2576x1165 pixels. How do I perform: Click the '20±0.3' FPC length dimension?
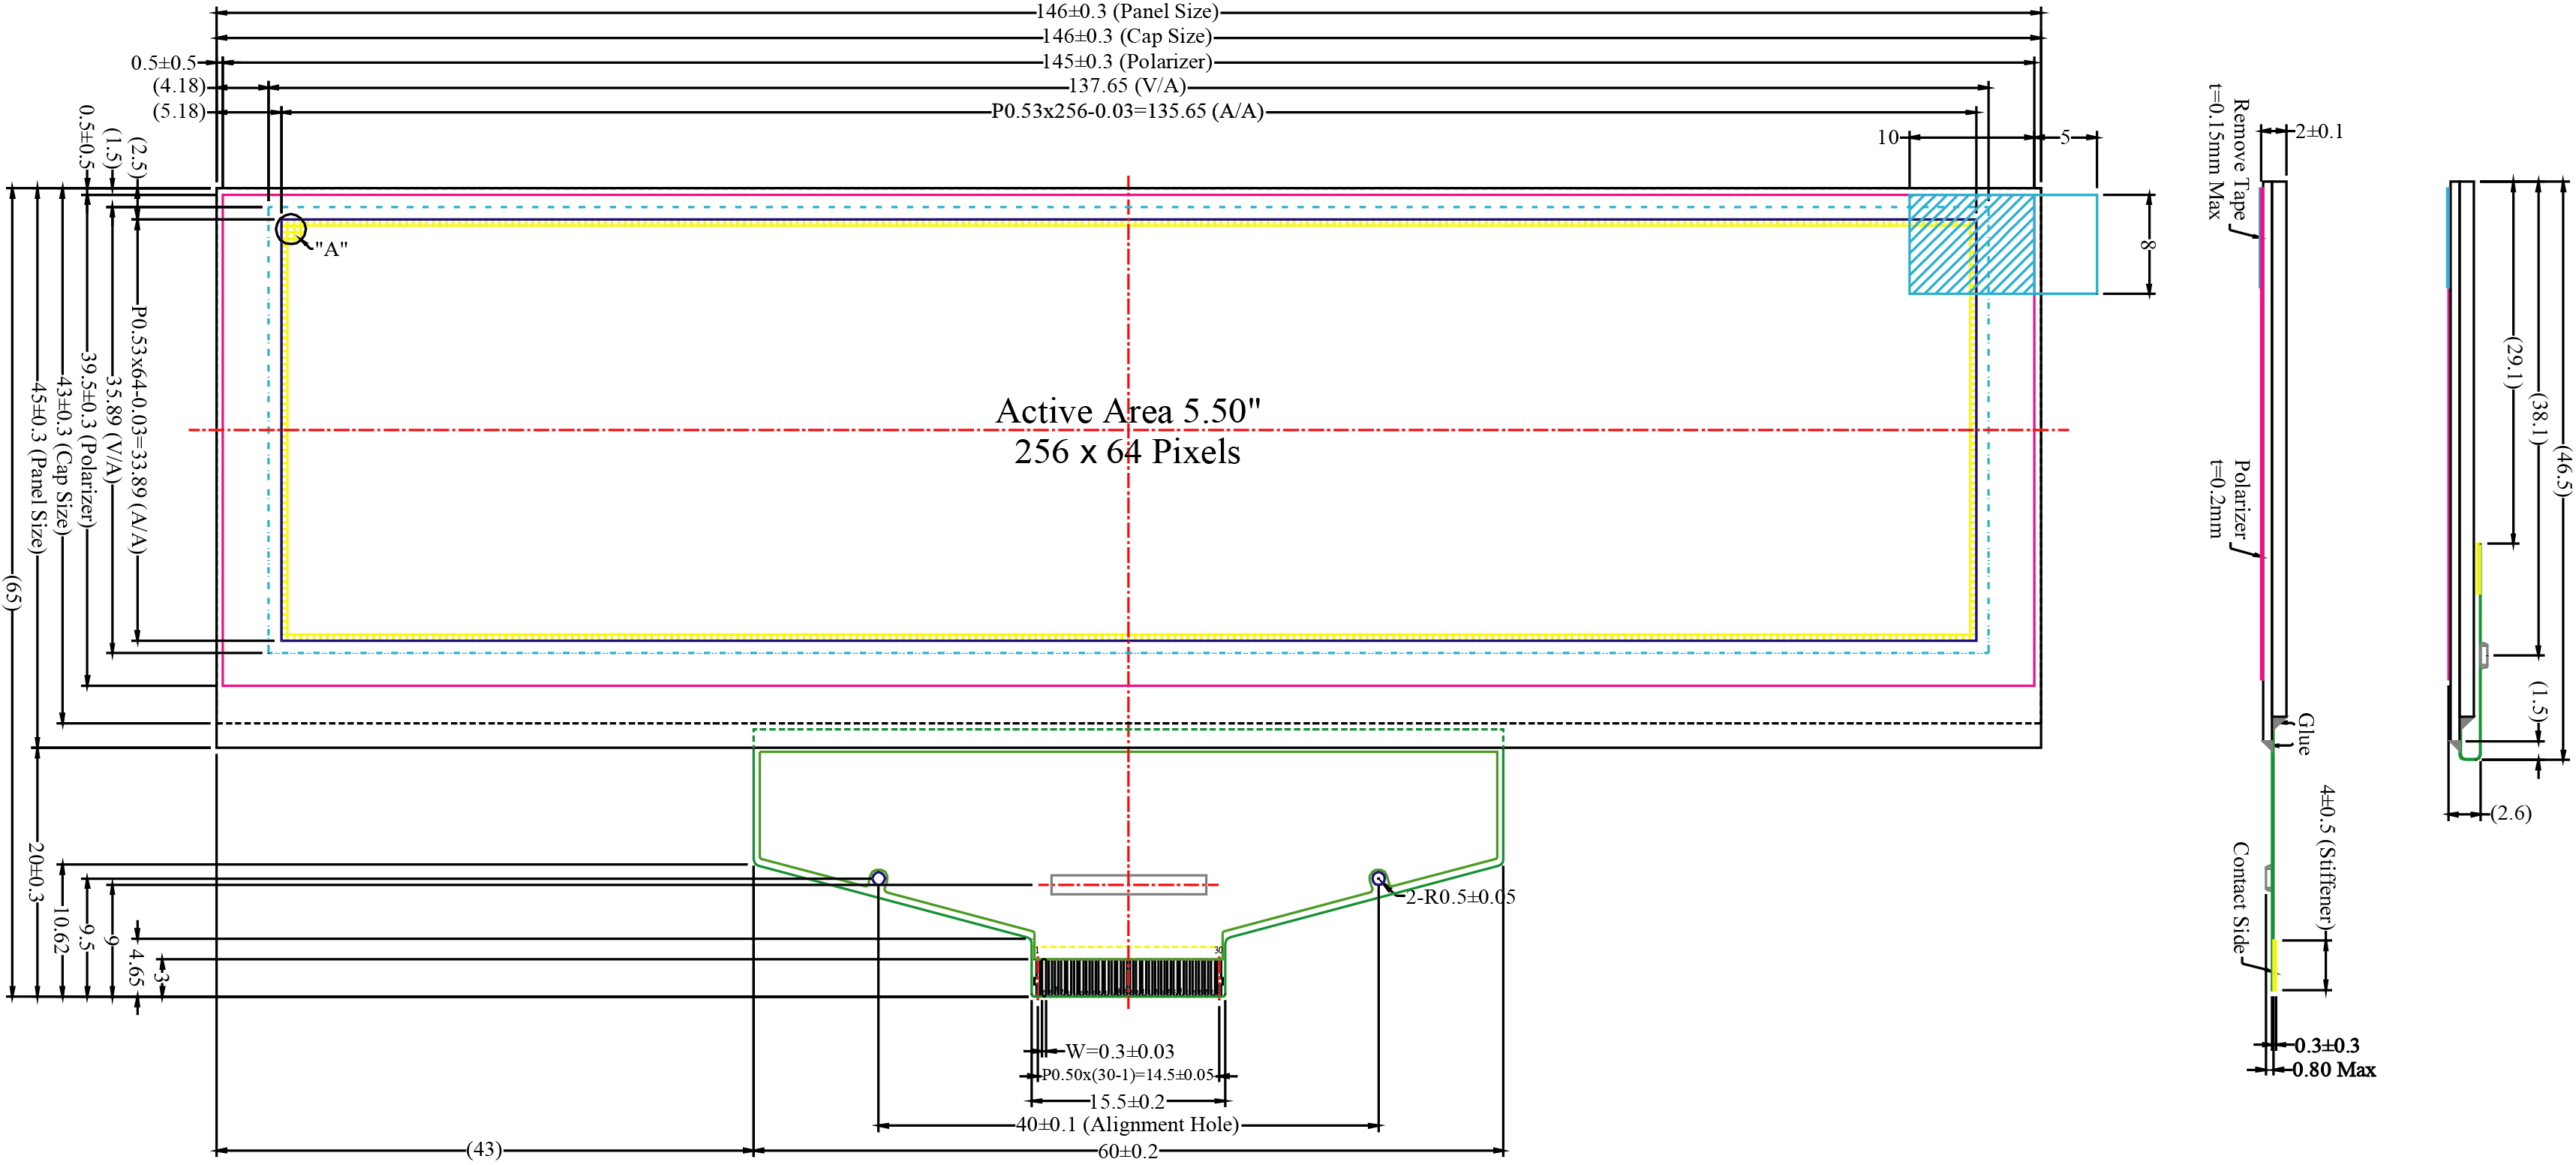[37, 872]
